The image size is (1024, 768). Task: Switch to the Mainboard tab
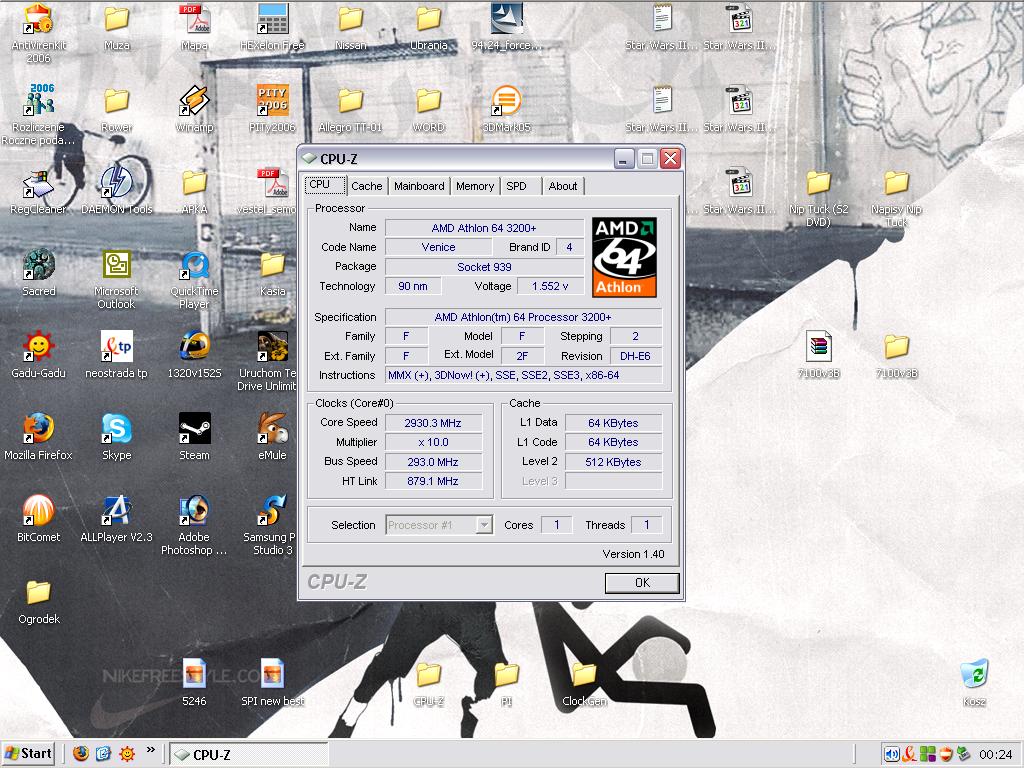[419, 186]
